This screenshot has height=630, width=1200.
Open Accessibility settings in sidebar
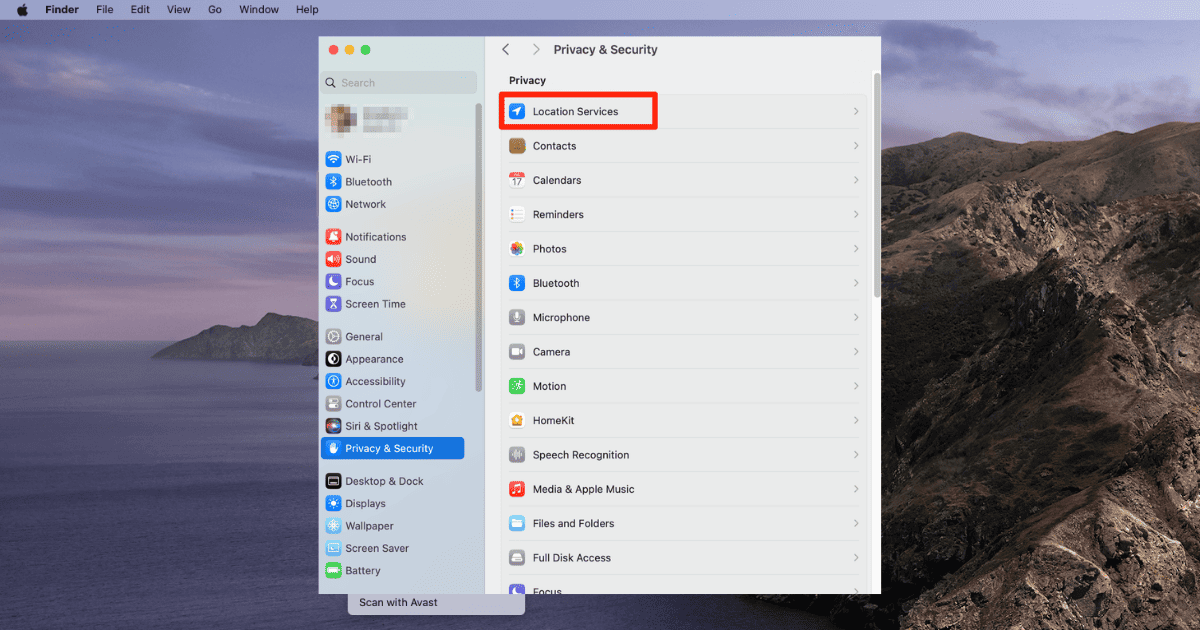click(x=375, y=382)
